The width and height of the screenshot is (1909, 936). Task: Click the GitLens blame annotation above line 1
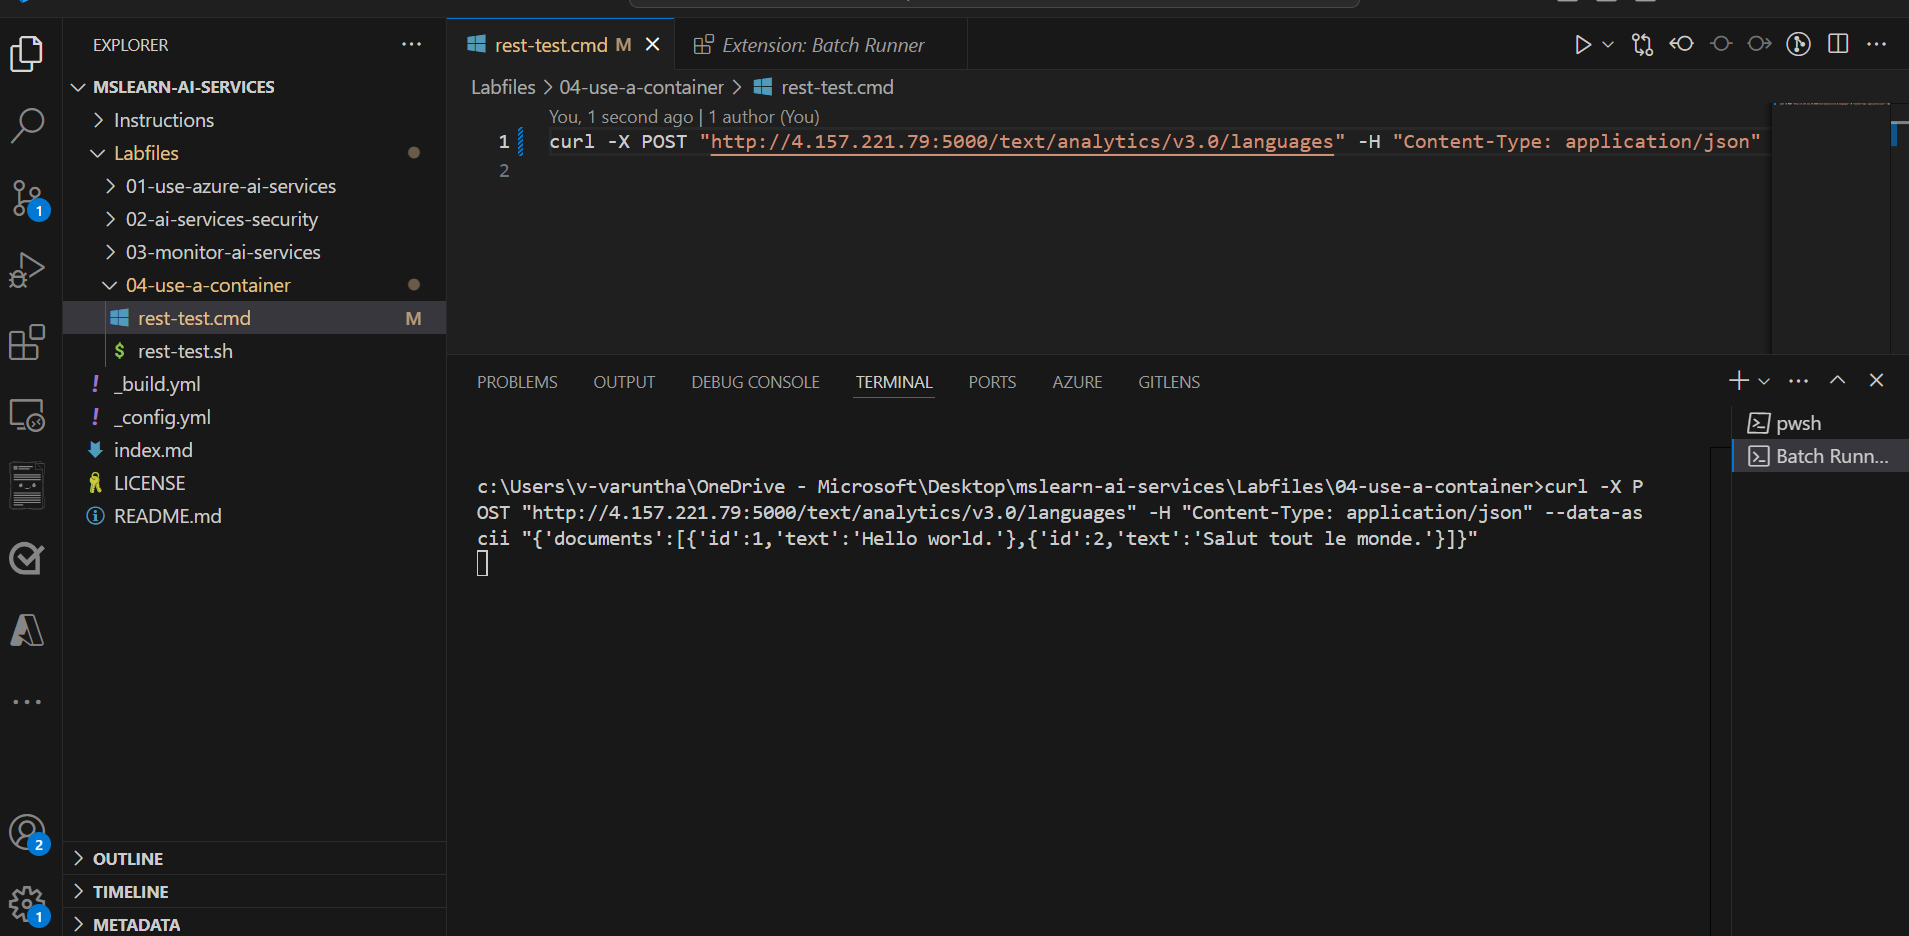click(684, 117)
